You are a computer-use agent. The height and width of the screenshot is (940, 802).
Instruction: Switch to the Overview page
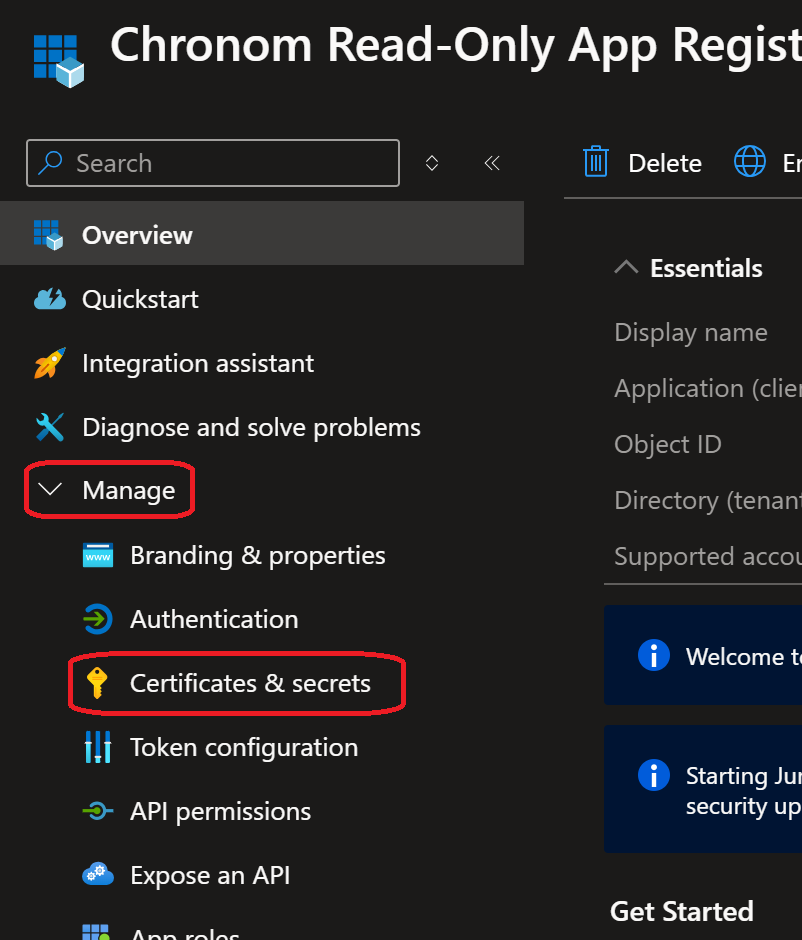pyautogui.click(x=137, y=234)
